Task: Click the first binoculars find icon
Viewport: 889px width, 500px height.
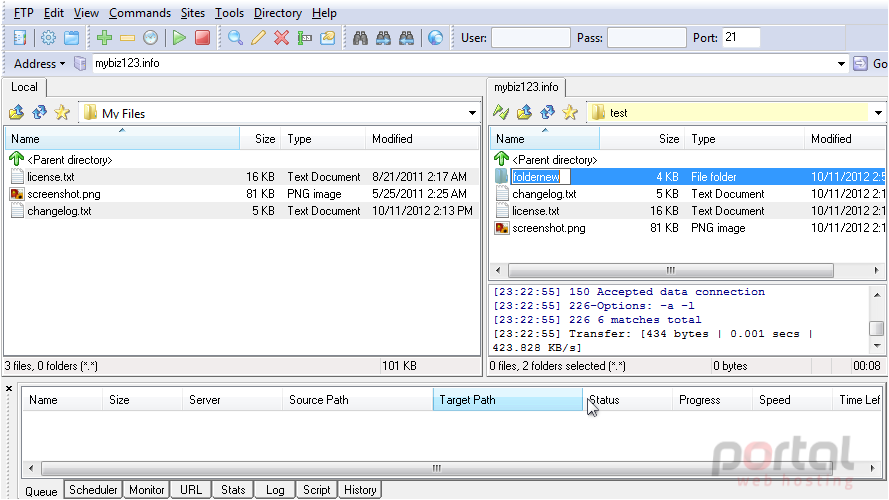Action: coord(361,38)
